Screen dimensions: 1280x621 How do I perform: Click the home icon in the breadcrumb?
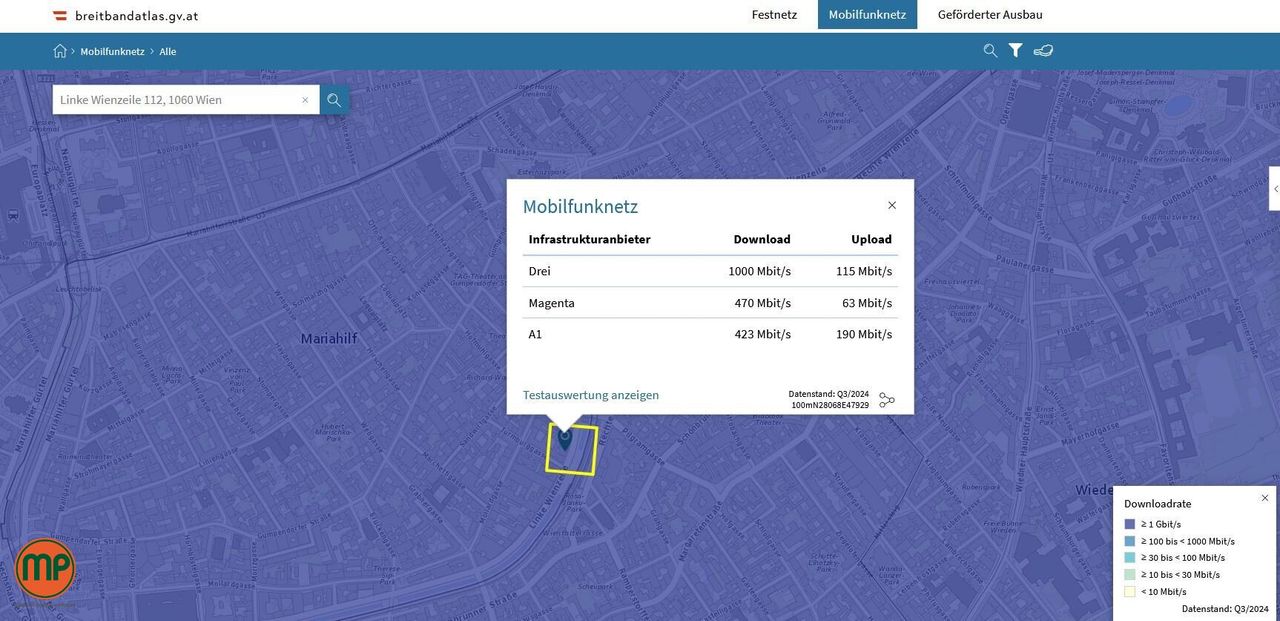(60, 51)
